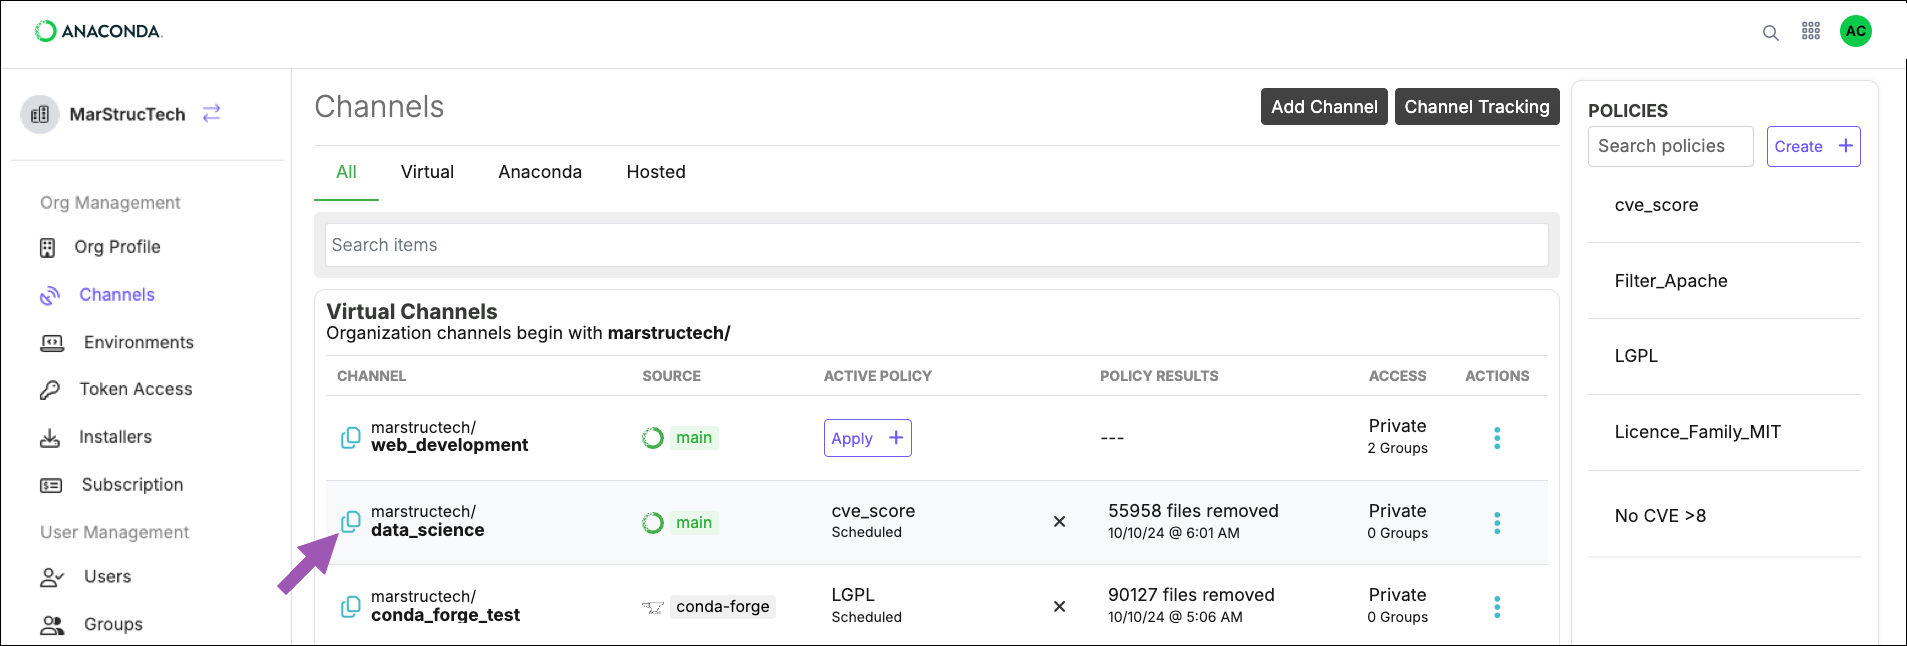Image resolution: width=1907 pixels, height=646 pixels.
Task: Open the search magnifier icon in header
Action: [x=1770, y=32]
